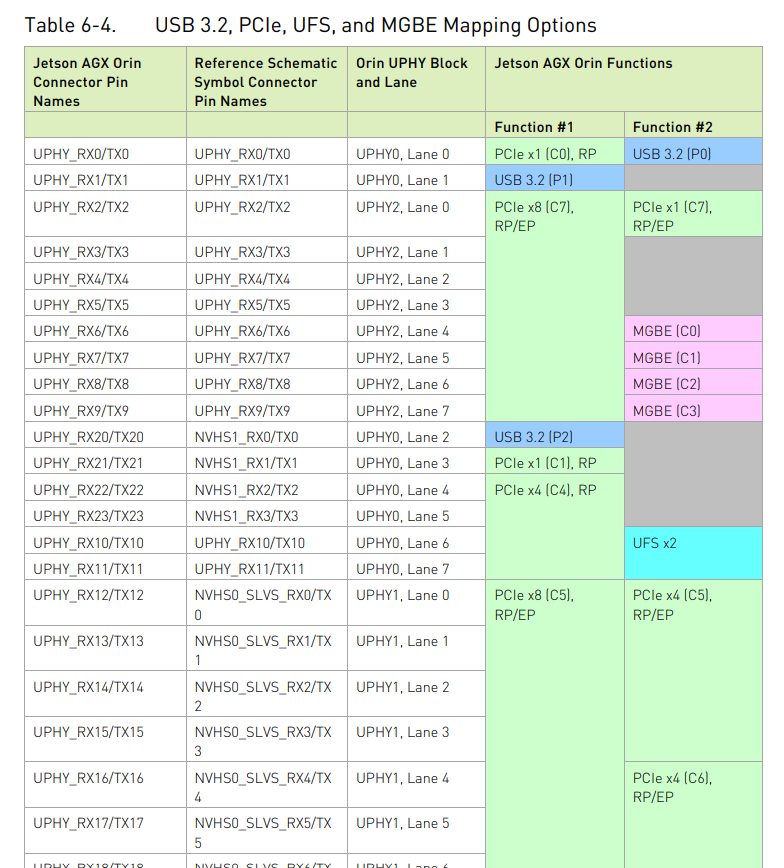Click the 'NVHS1_RX3/TX3' cell
The width and height of the screenshot is (784, 868).
[267, 514]
